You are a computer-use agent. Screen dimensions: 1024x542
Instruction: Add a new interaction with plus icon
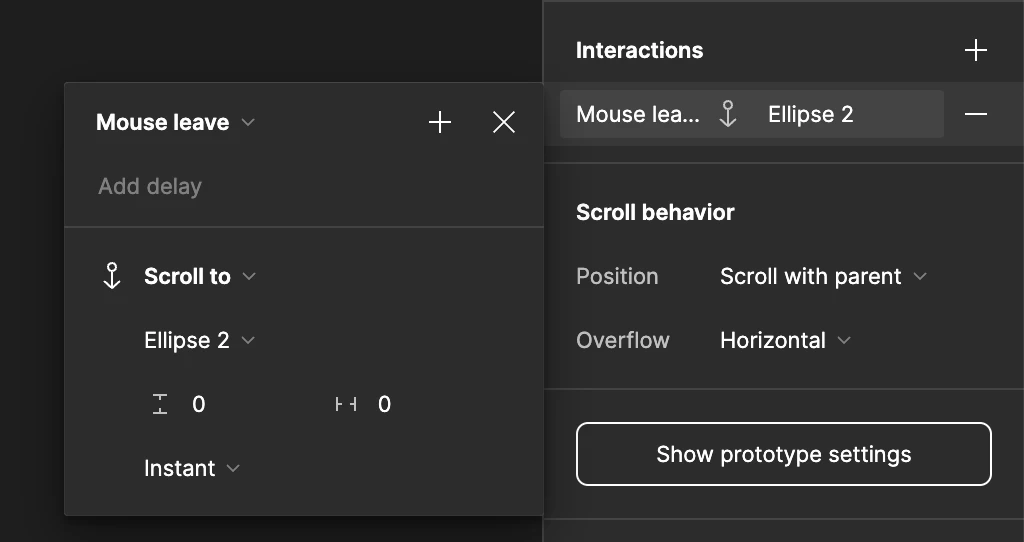(x=975, y=51)
